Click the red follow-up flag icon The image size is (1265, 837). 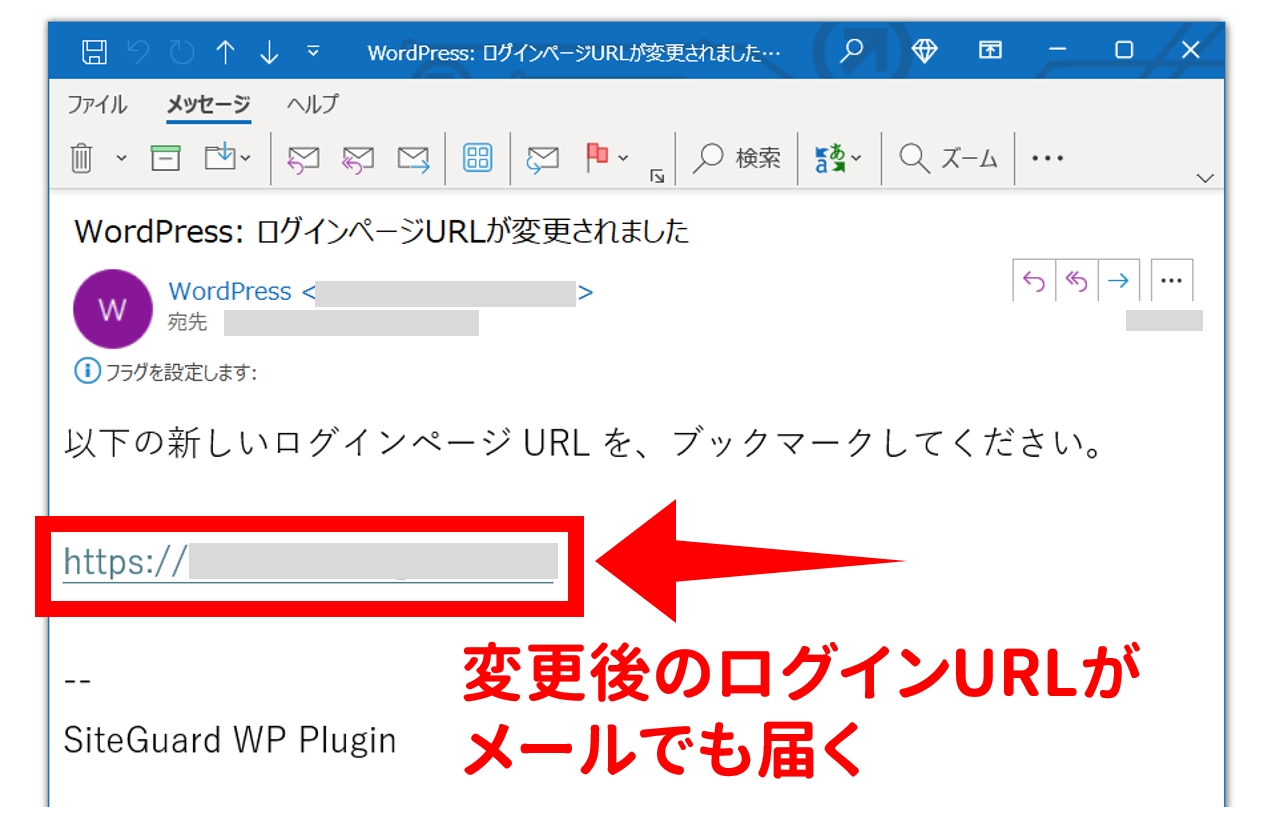(597, 157)
